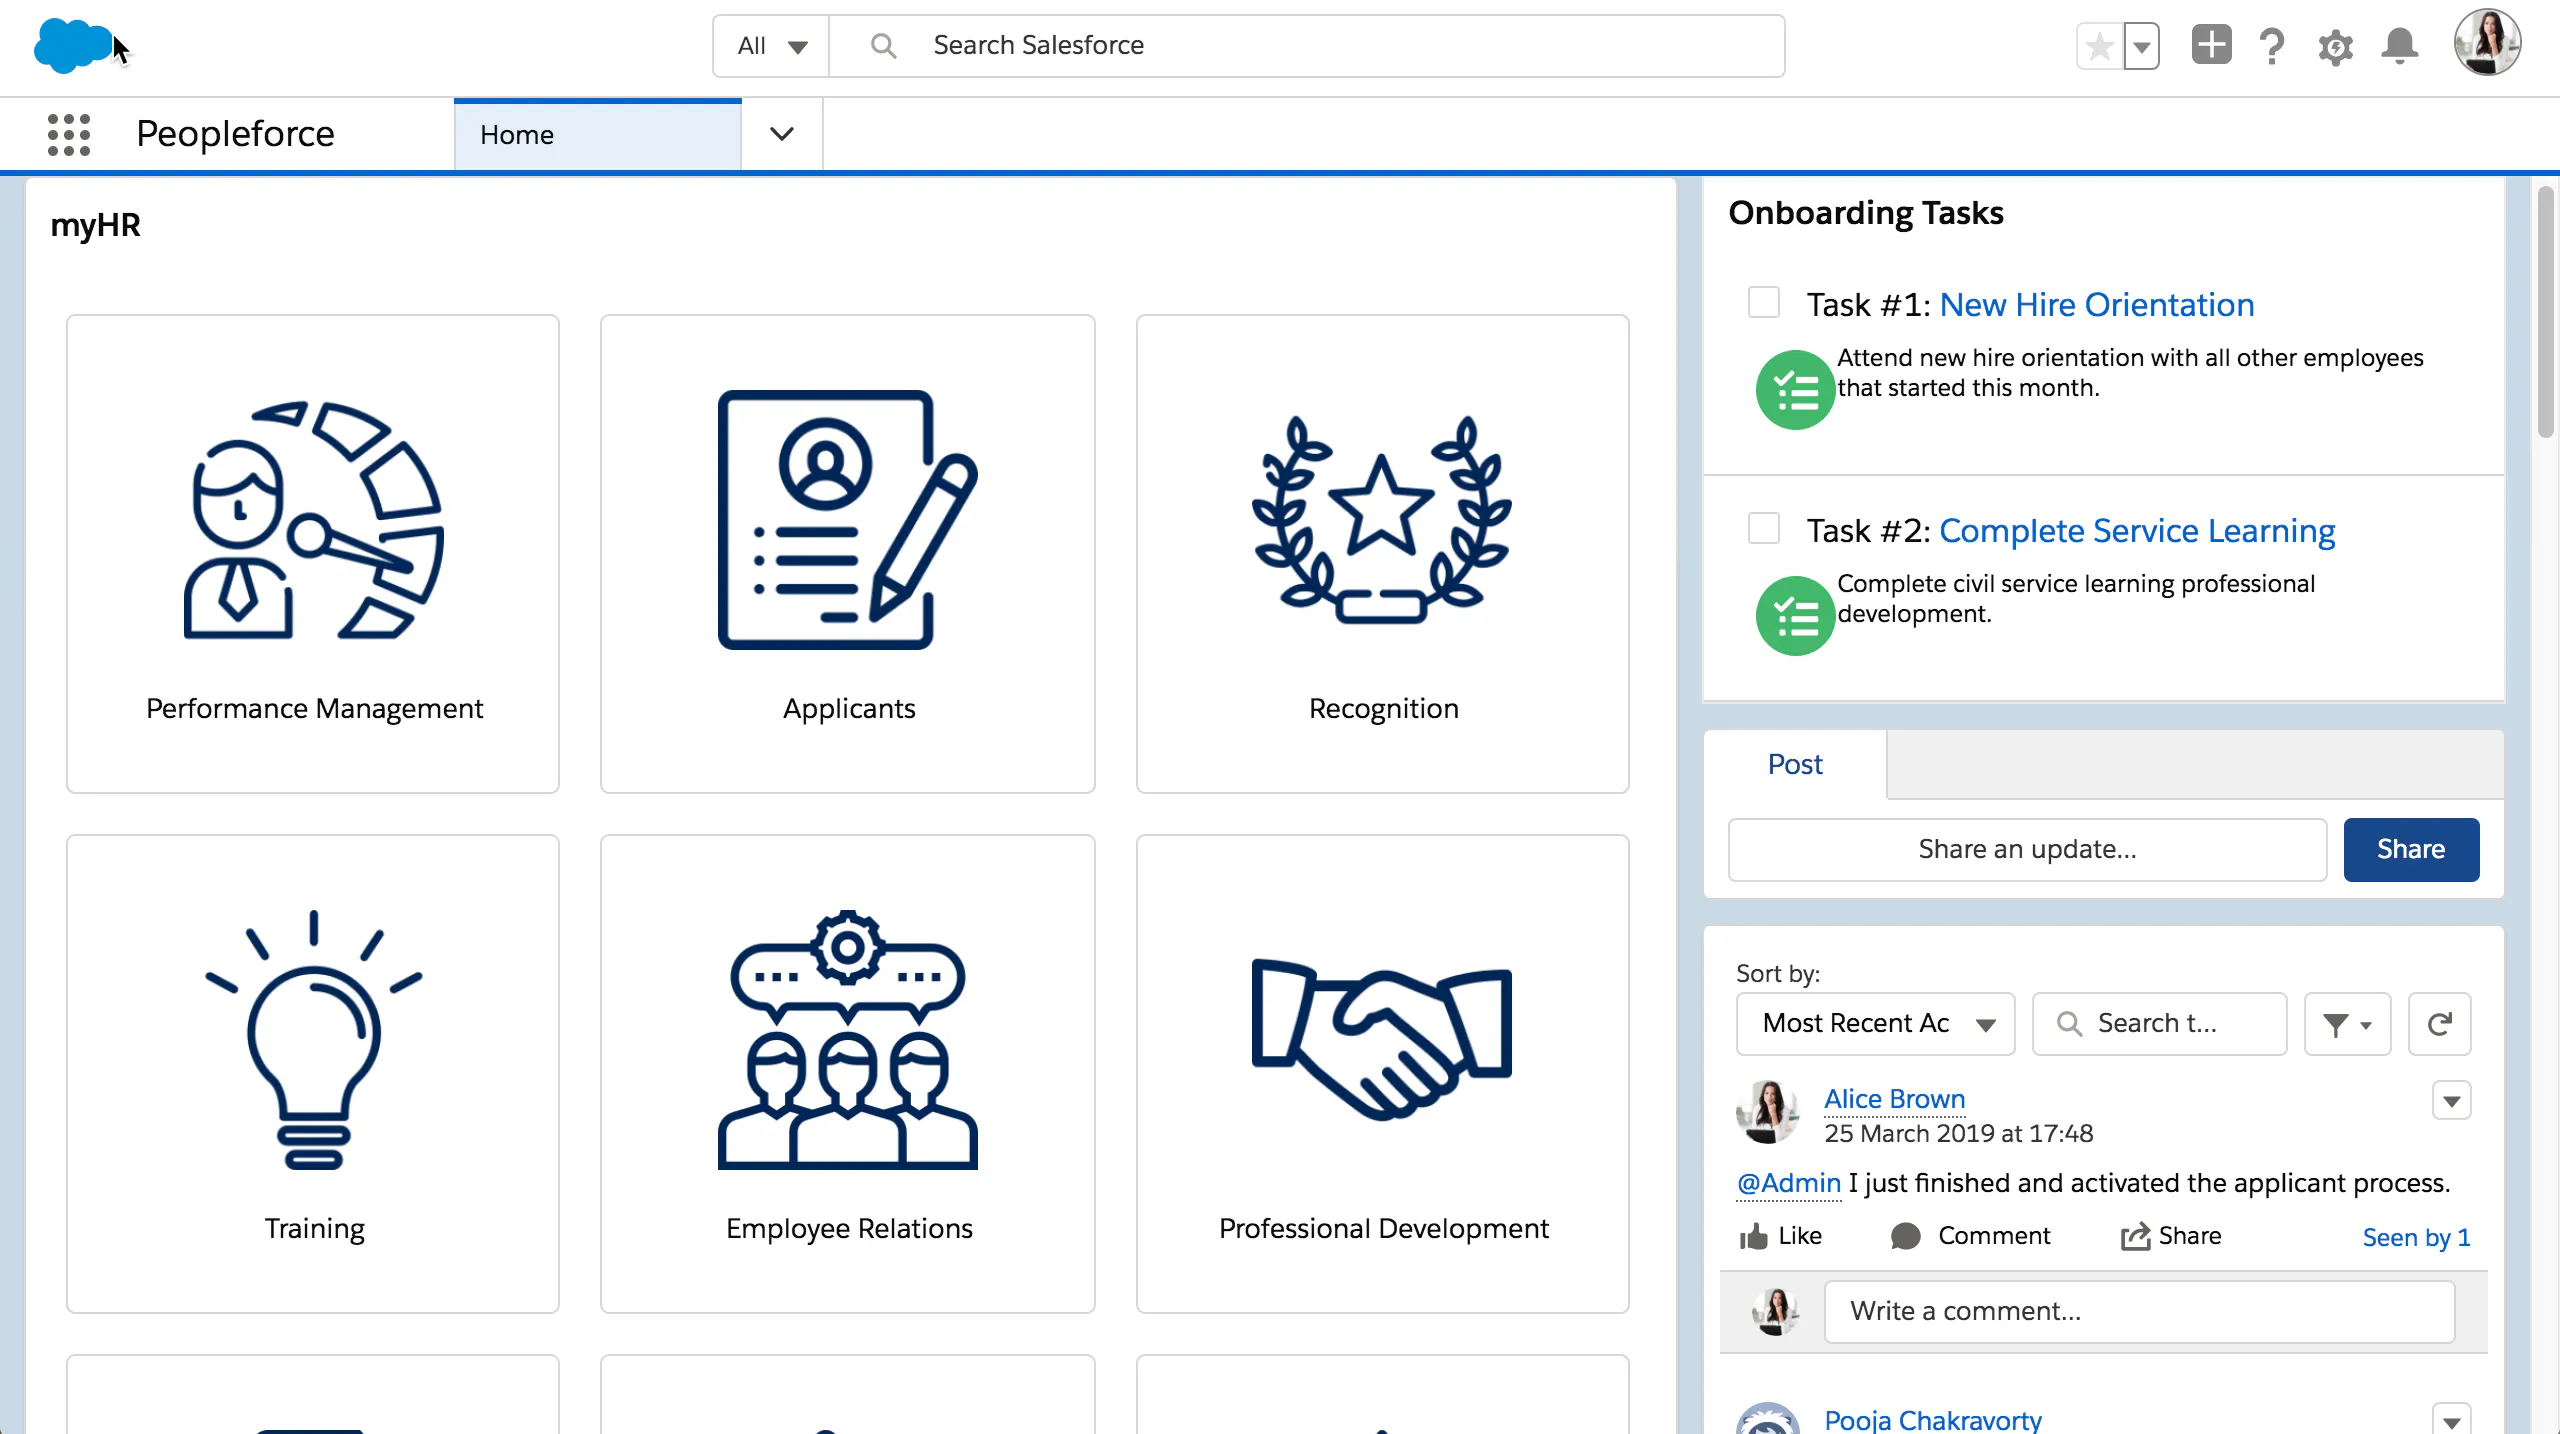
Task: Open the New Hire Orientation link
Action: (2097, 304)
